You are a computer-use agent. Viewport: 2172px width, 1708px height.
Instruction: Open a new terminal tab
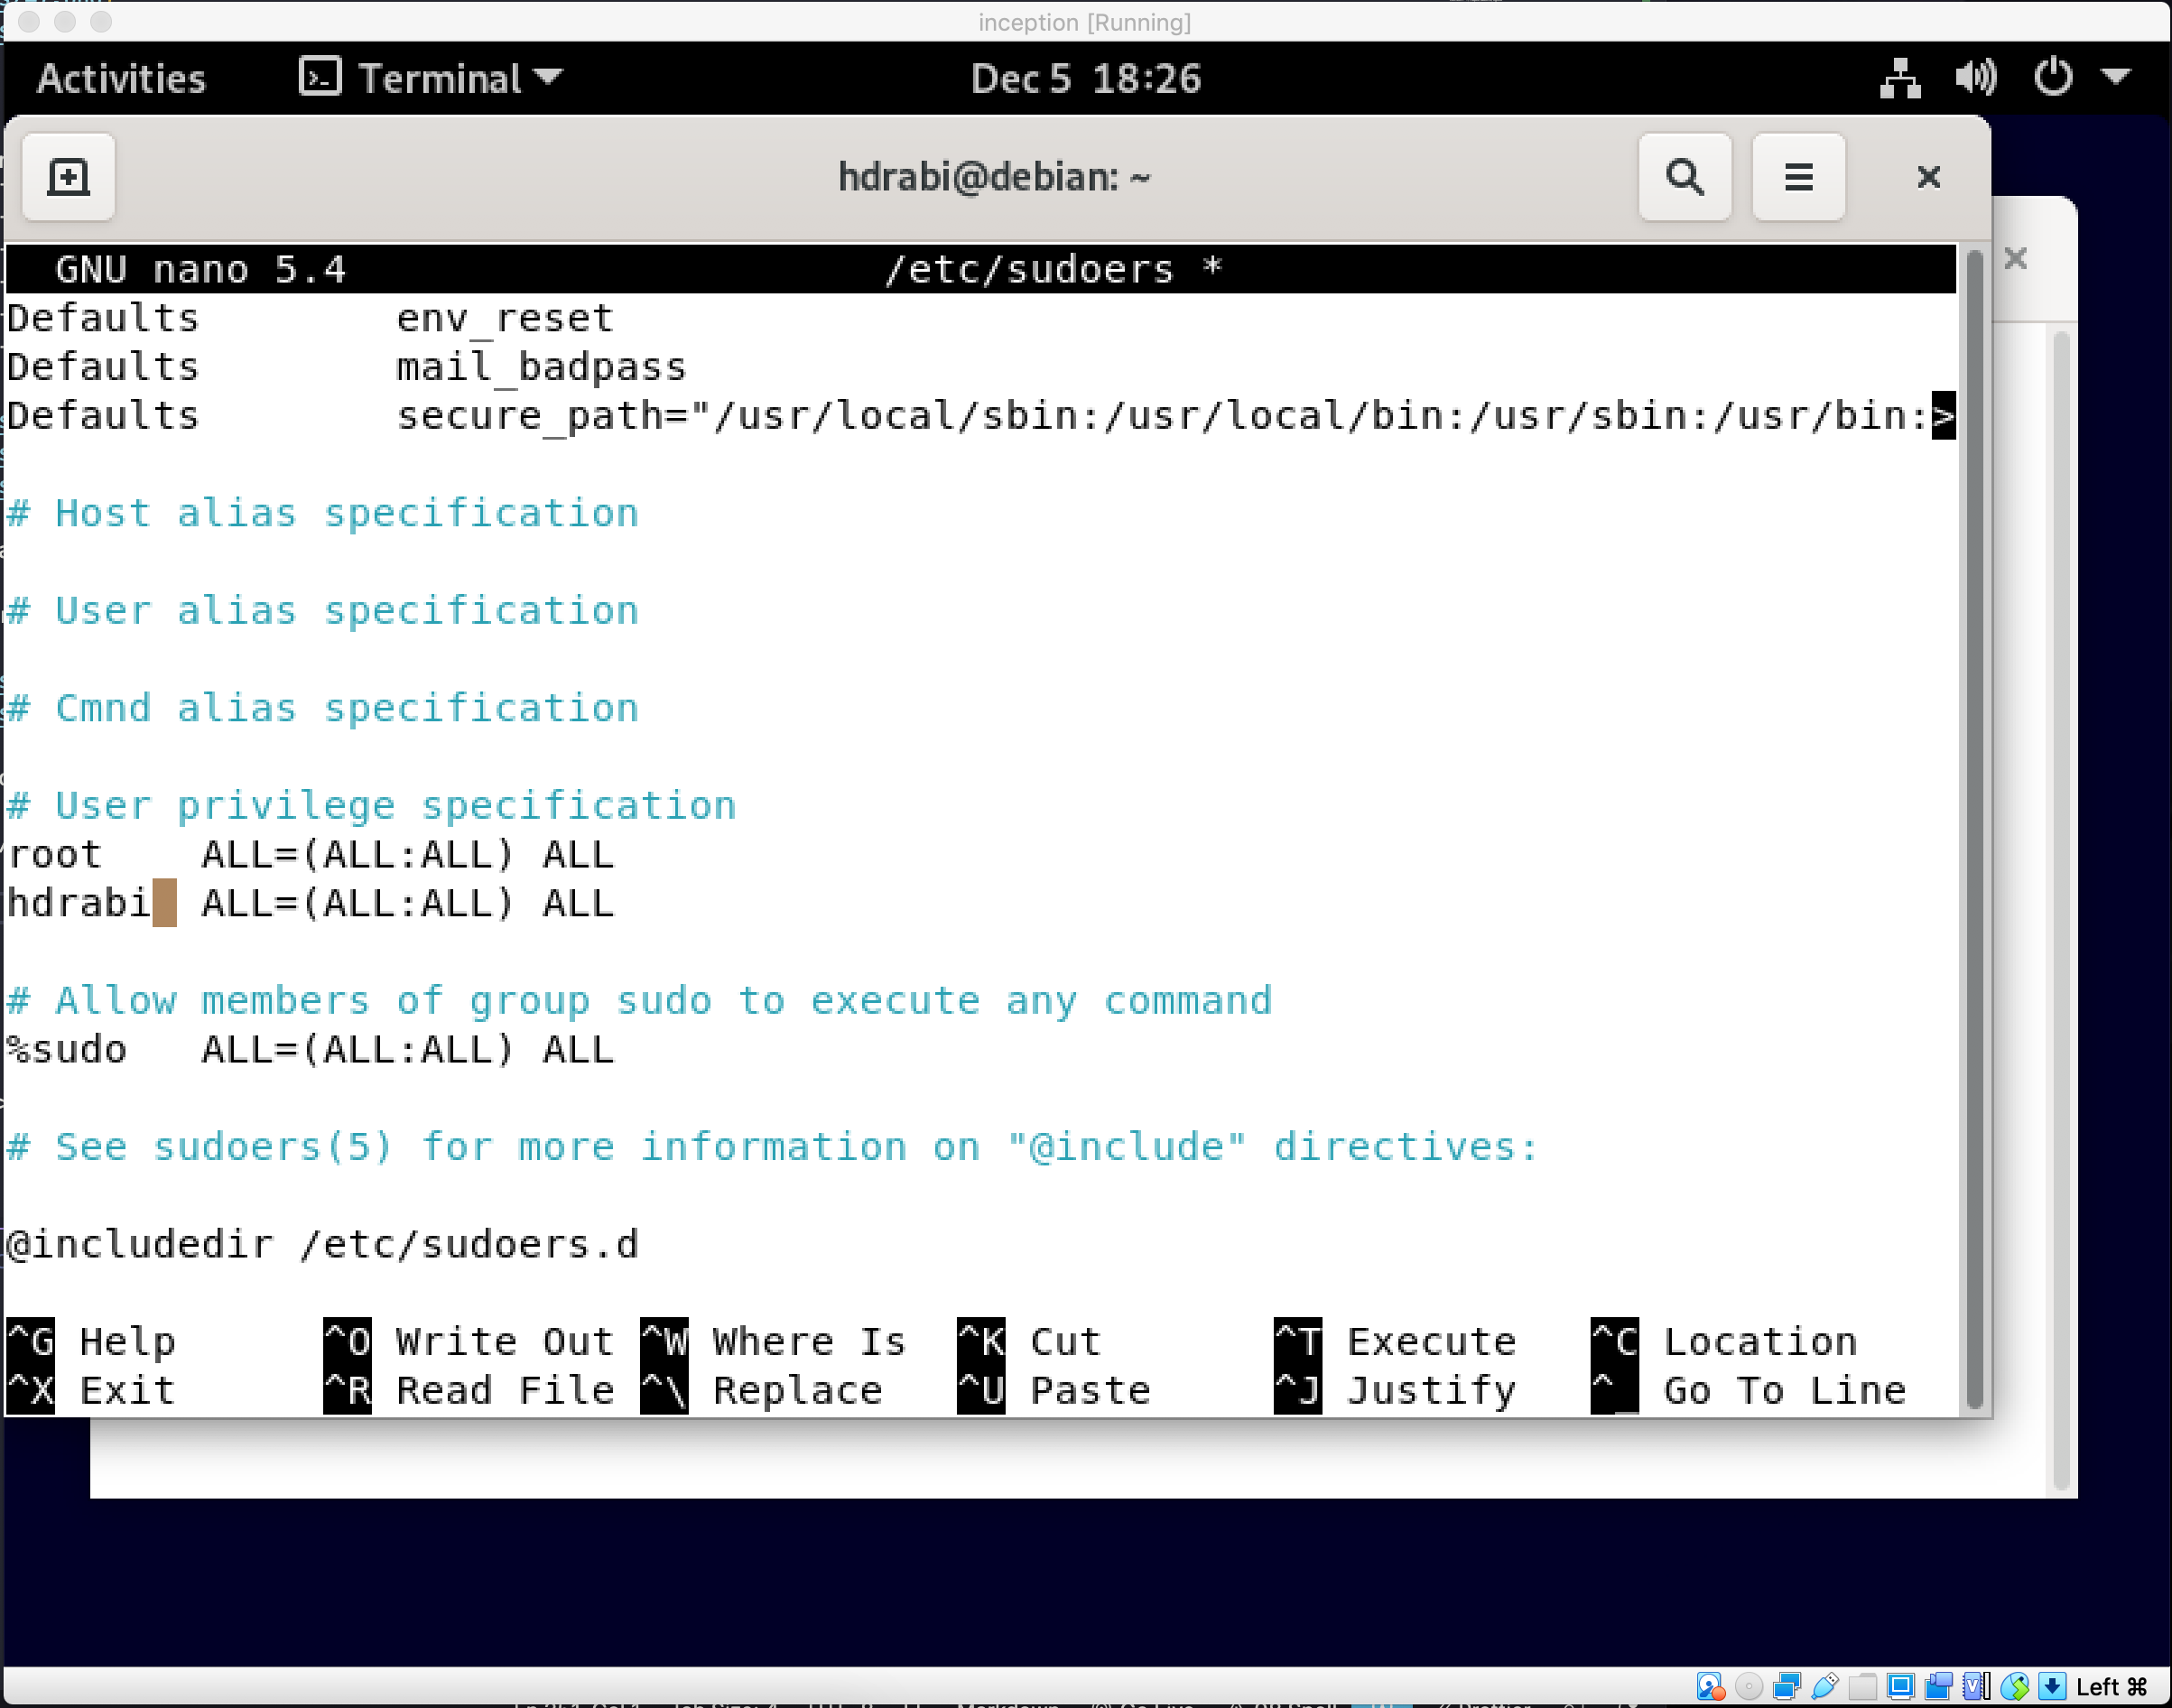pos(68,177)
